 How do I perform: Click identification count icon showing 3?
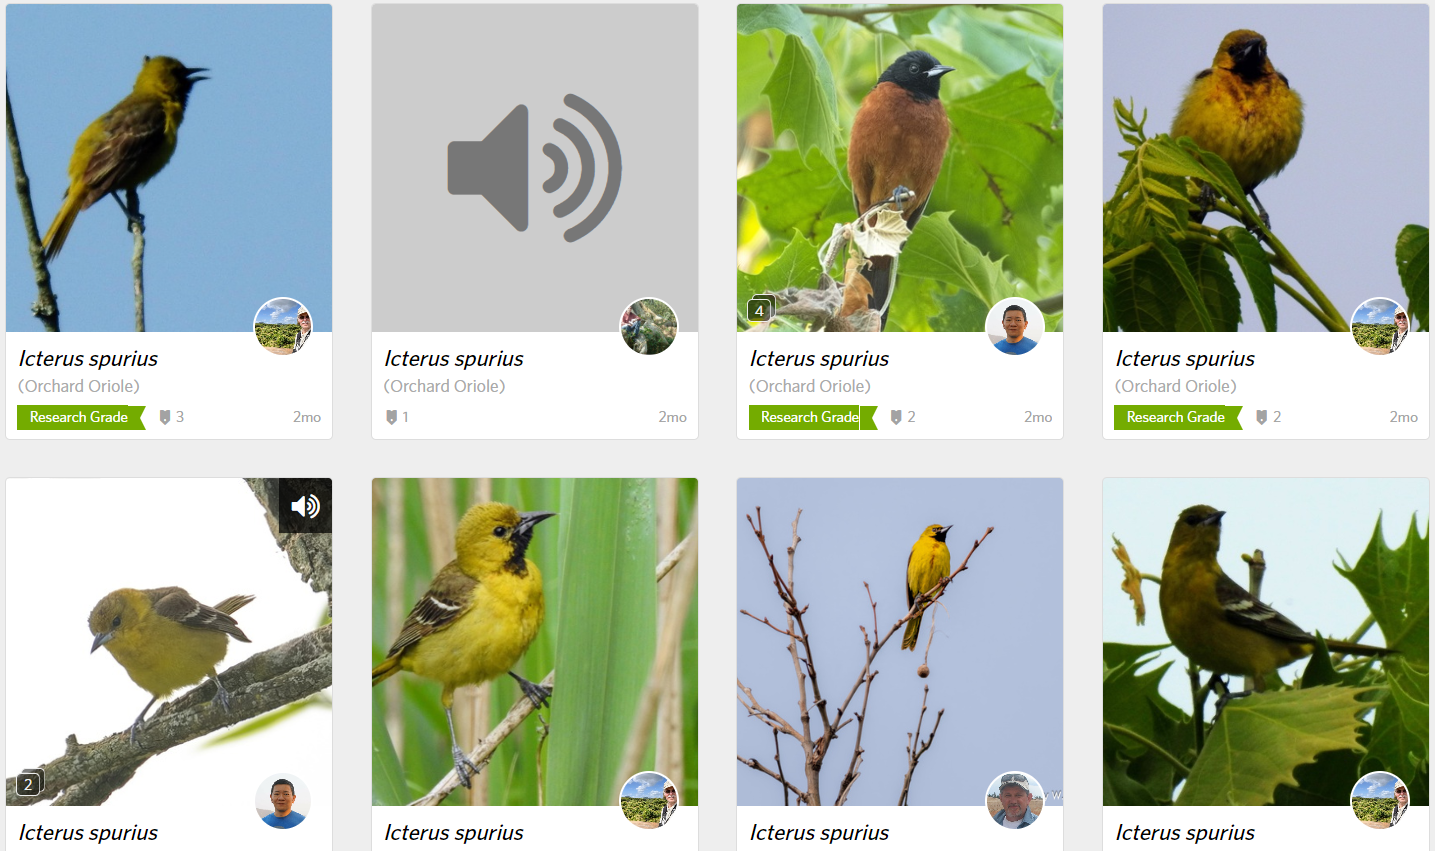(172, 417)
